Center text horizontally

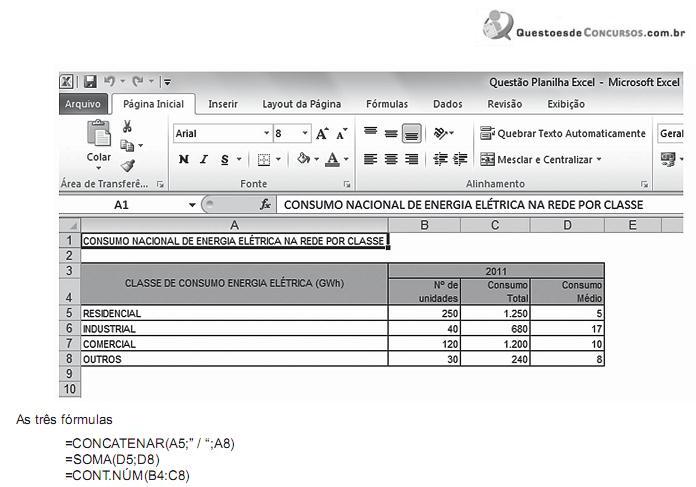pos(391,159)
